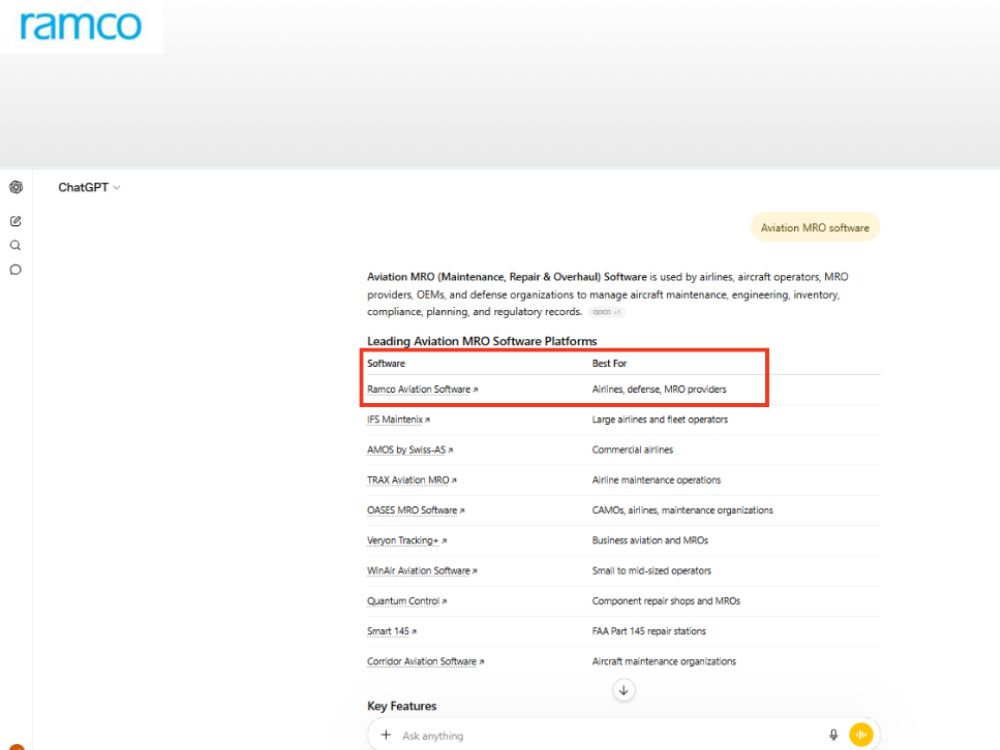The height and width of the screenshot is (750, 1000).
Task: Click the microphone dictation icon
Action: coord(833,735)
